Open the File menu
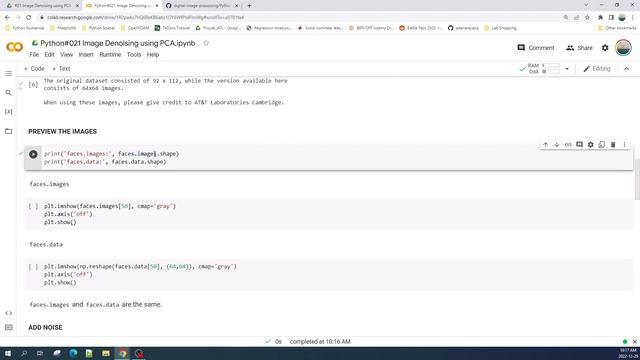The width and height of the screenshot is (640, 360). pyautogui.click(x=34, y=54)
